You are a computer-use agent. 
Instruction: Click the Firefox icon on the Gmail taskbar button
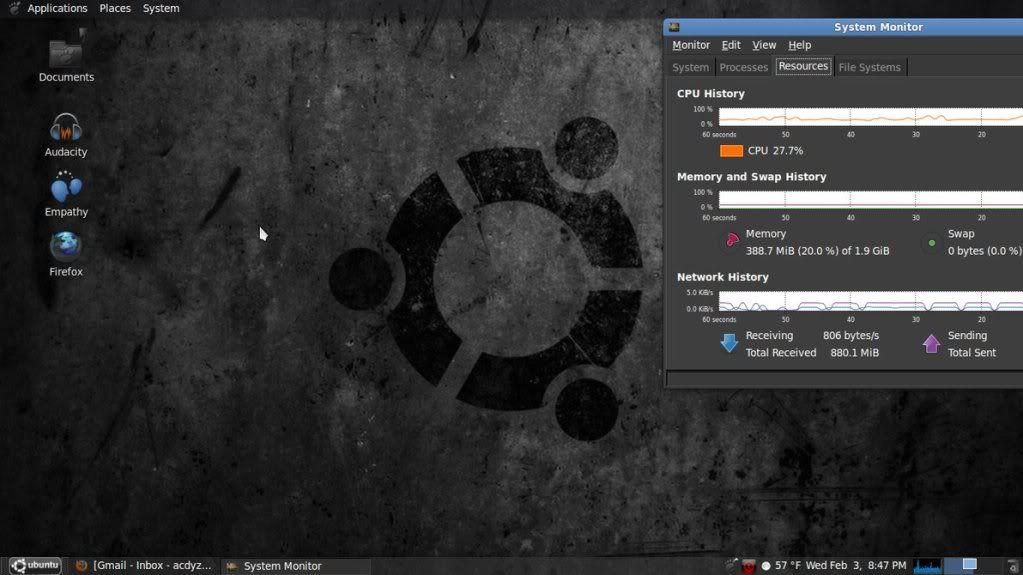coord(81,566)
